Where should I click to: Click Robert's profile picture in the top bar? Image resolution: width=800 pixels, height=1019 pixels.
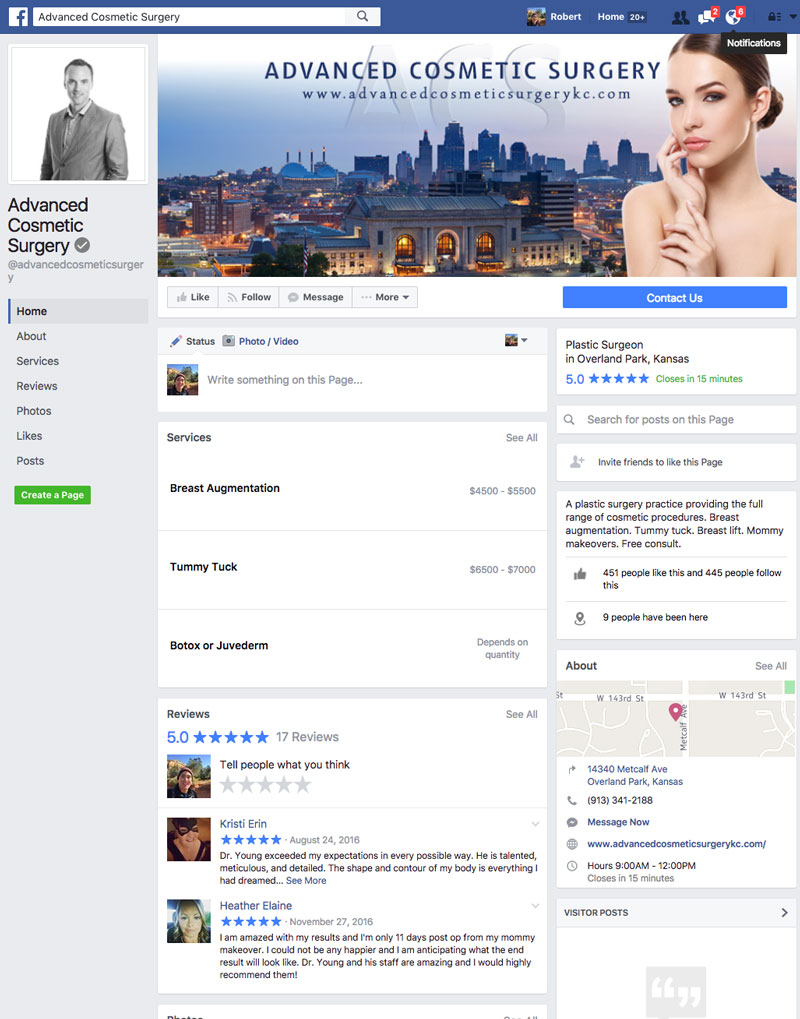pyautogui.click(x=536, y=17)
